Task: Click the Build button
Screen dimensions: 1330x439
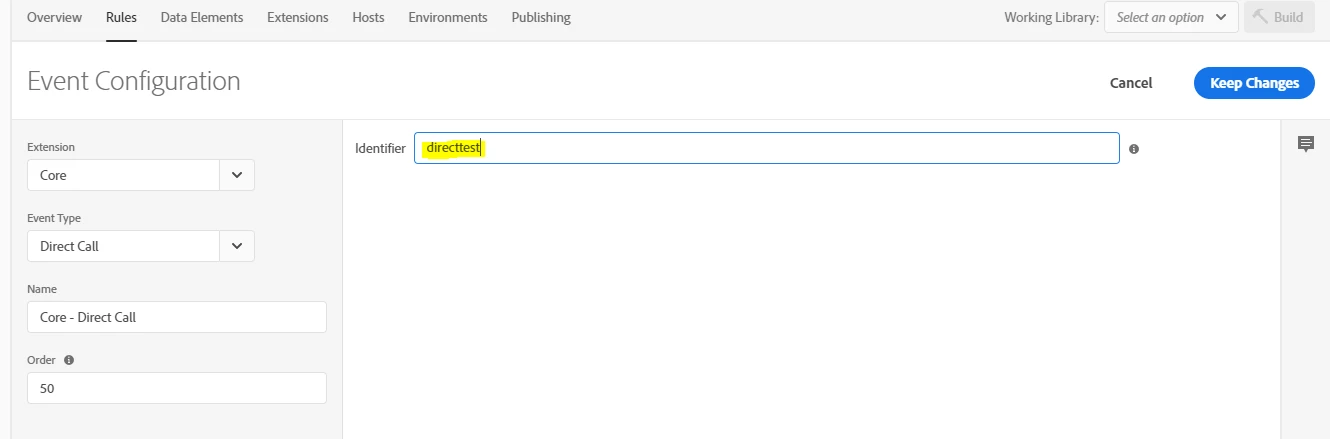Action: 1279,17
